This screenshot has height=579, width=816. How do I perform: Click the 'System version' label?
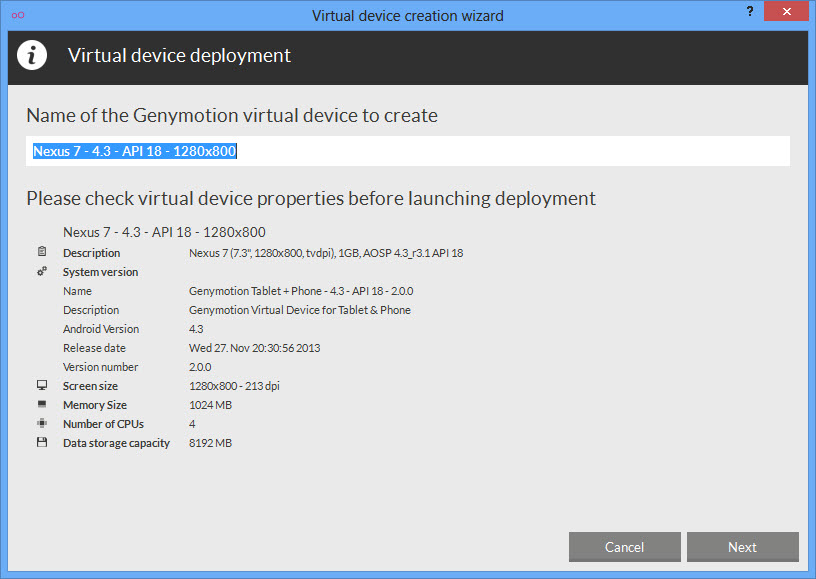click(x=100, y=272)
